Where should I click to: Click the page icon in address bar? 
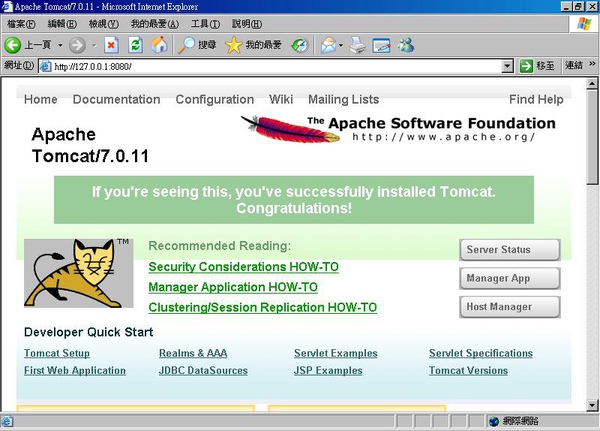46,66
